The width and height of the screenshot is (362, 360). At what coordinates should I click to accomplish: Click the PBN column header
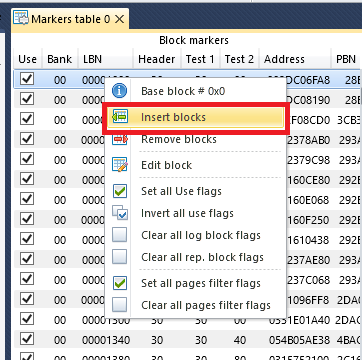(346, 59)
